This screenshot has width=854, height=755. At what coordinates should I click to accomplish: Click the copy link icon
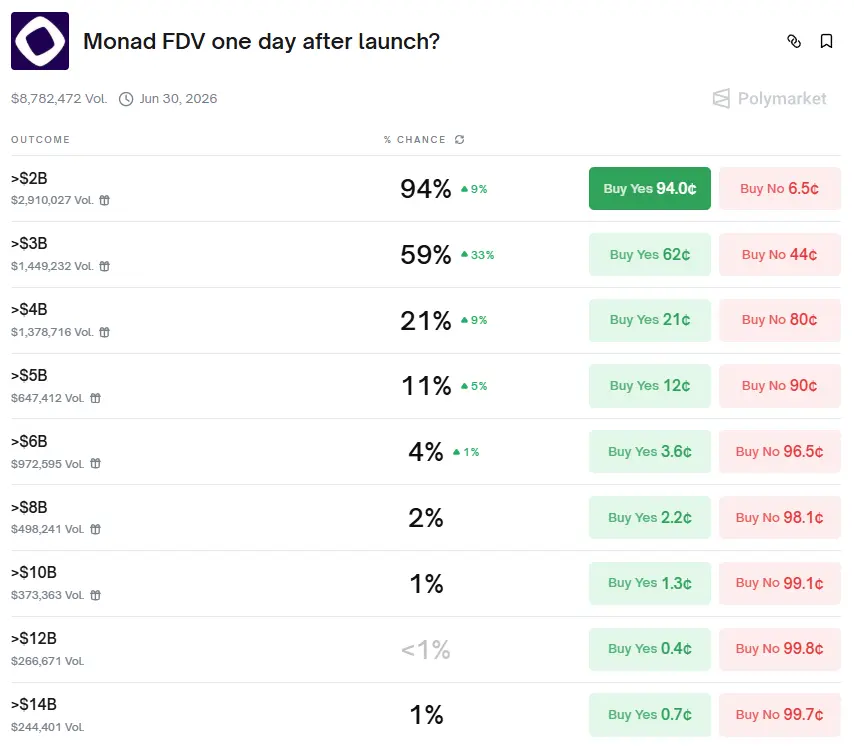click(x=794, y=41)
